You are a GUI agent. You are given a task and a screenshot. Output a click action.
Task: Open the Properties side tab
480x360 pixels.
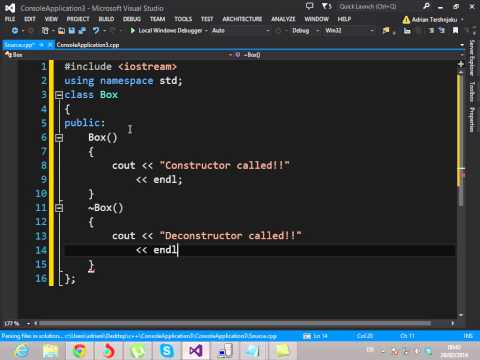pos(472,119)
